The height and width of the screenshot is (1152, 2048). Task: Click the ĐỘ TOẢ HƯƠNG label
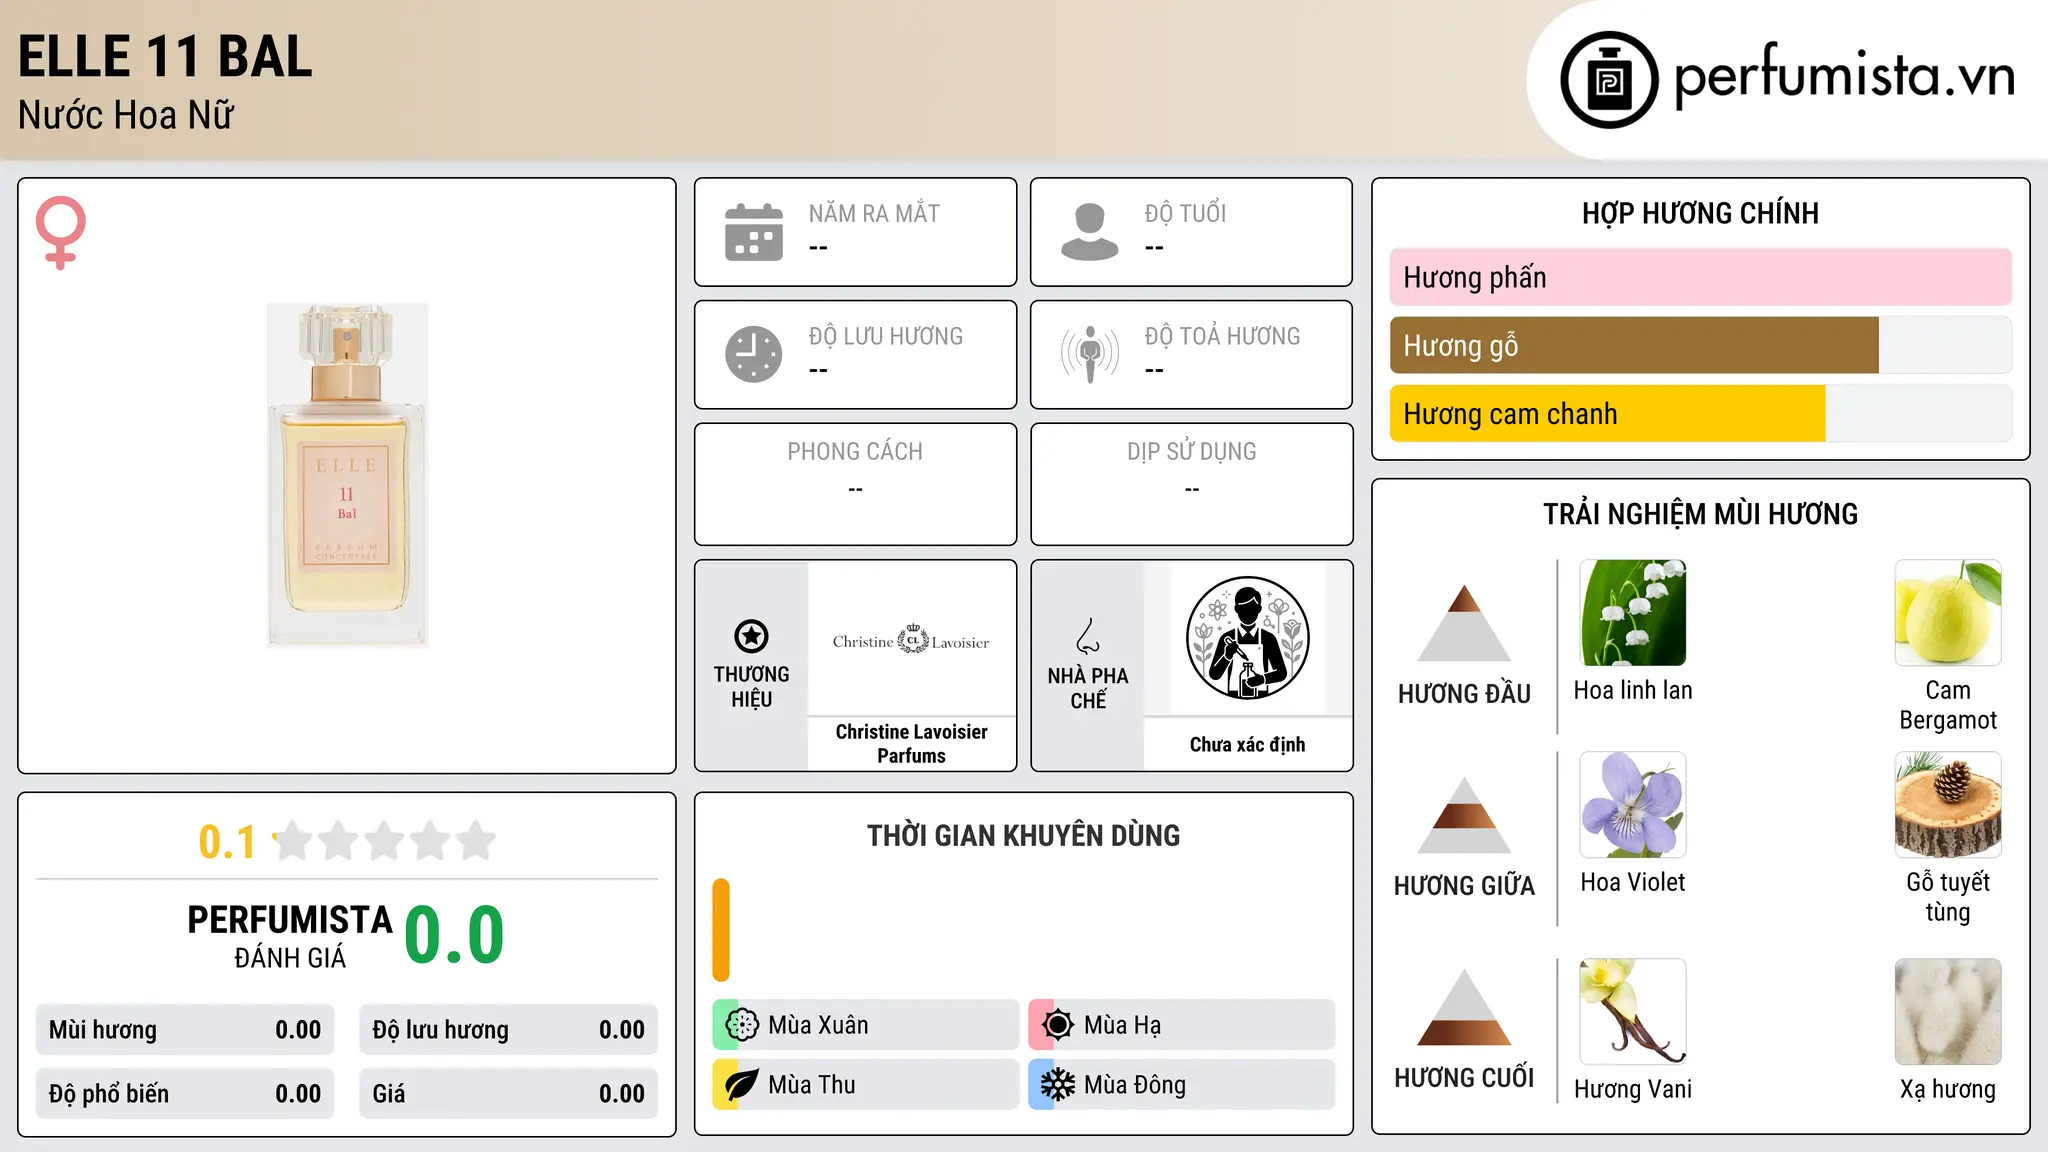[1222, 336]
